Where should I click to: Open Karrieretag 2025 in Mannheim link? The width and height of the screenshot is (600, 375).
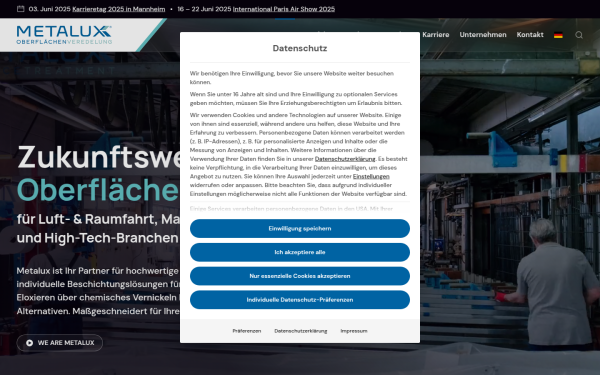(119, 9)
